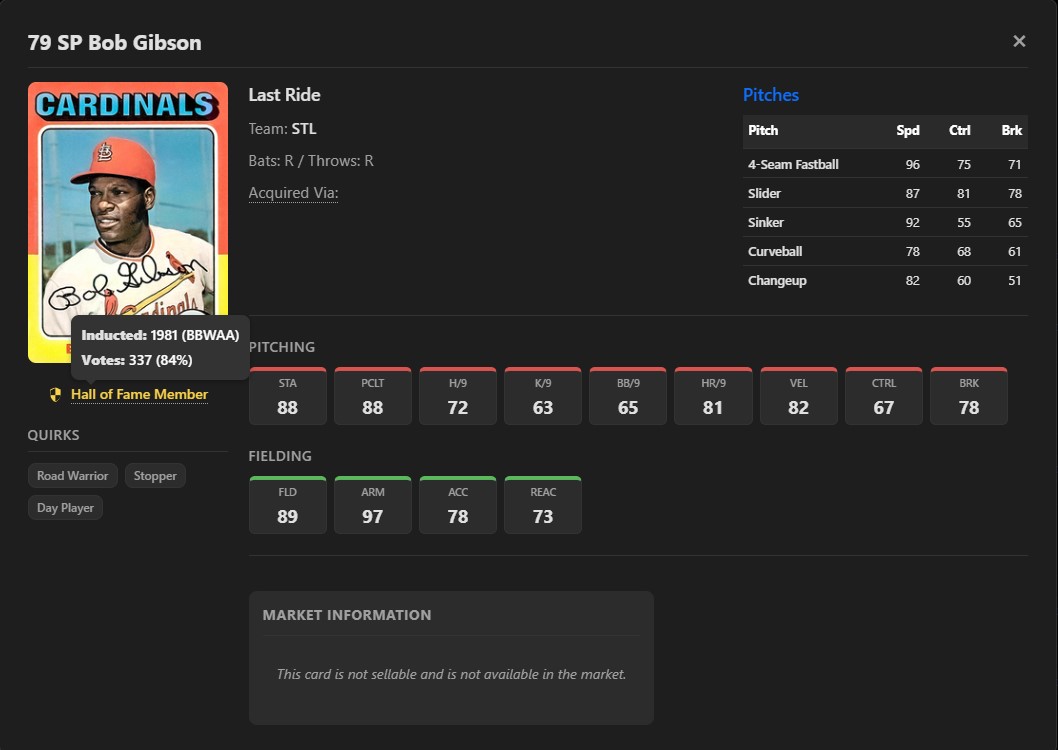
Task: Click the HR/9 81 stat tile
Action: pyautogui.click(x=713, y=396)
